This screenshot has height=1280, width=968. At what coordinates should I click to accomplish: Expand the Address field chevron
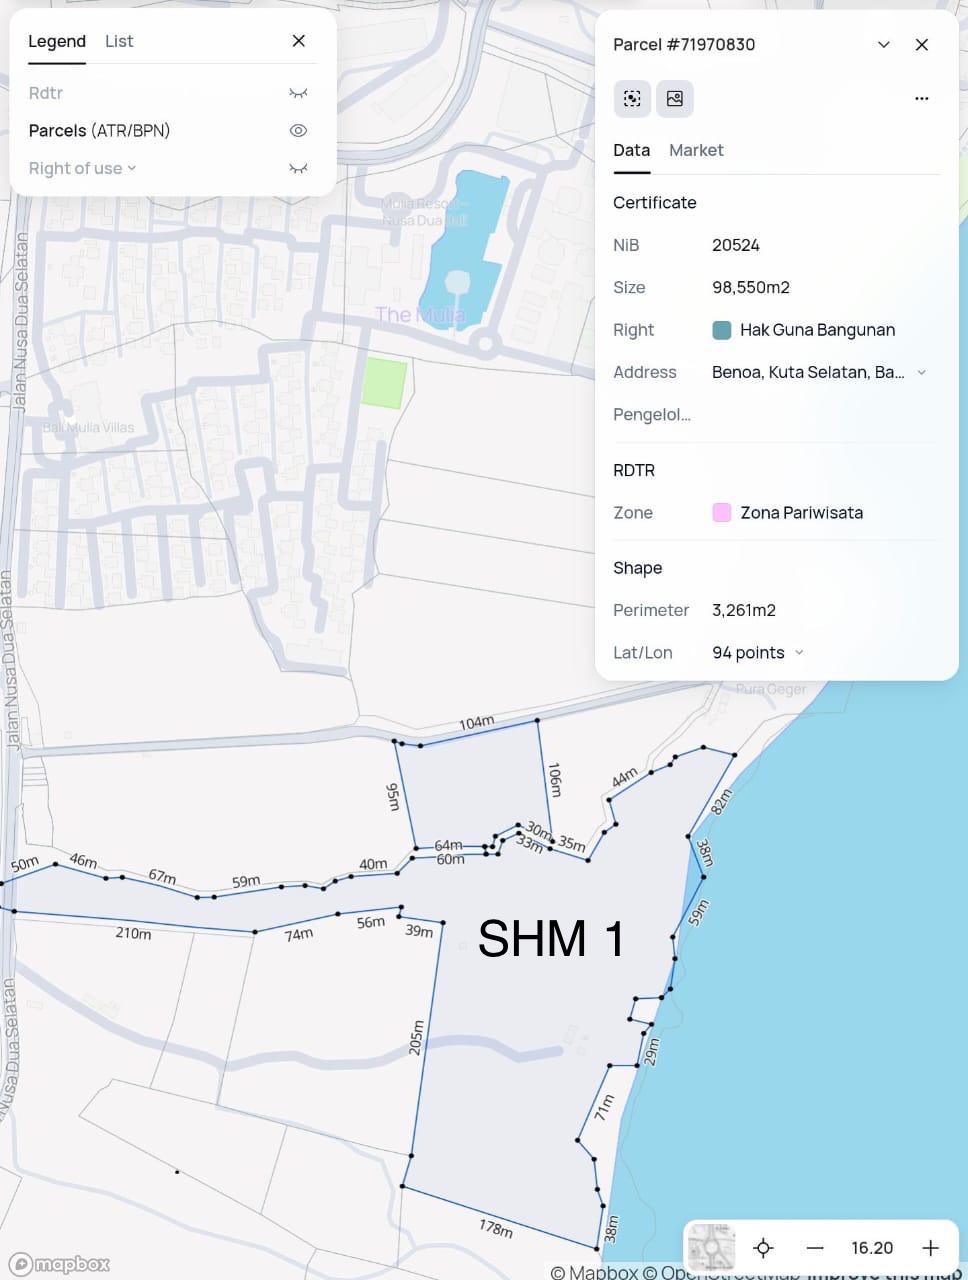click(921, 372)
